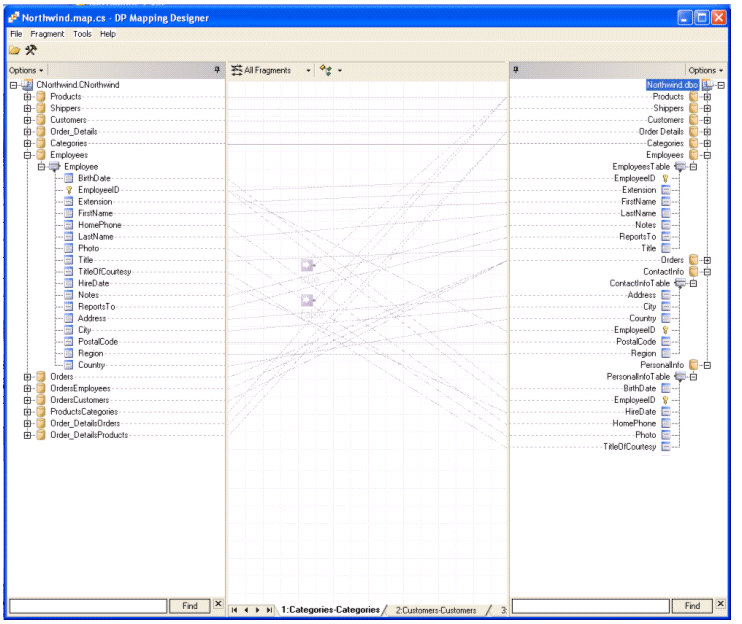Click the key icon beside EmployeesTable EmployeeID

pyautogui.click(x=665, y=178)
